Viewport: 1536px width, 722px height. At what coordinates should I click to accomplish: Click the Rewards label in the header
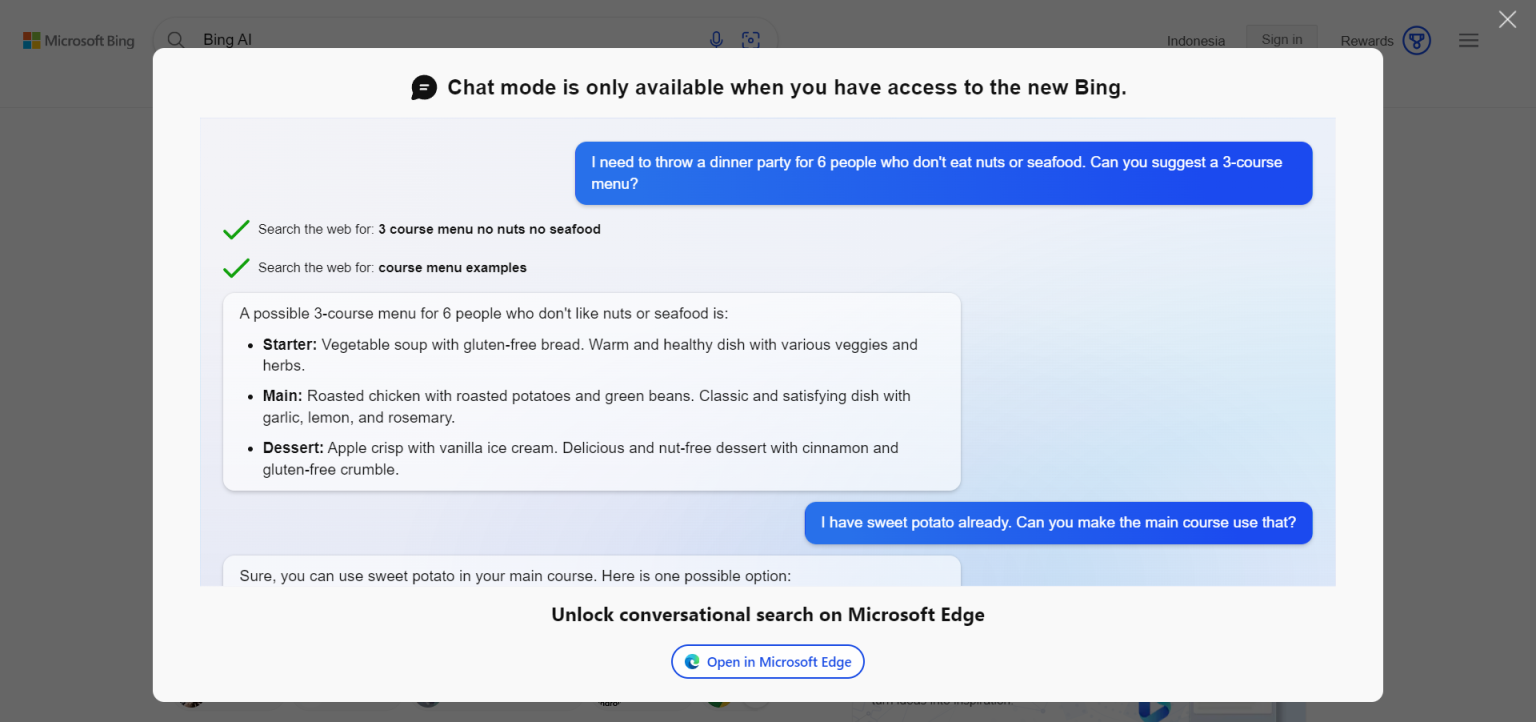[x=1365, y=40]
